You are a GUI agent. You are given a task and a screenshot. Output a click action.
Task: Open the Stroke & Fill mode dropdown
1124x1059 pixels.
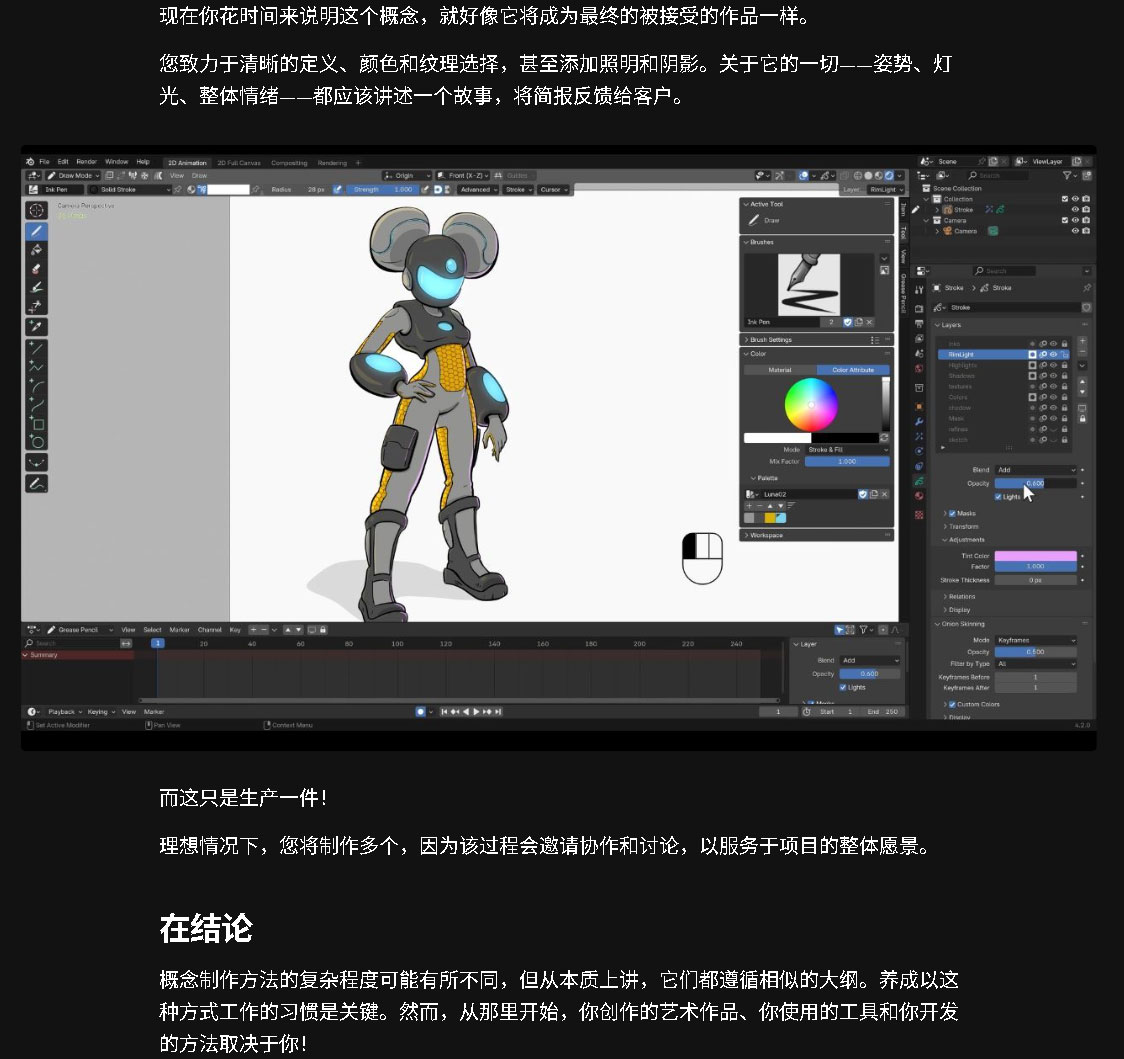pos(847,450)
